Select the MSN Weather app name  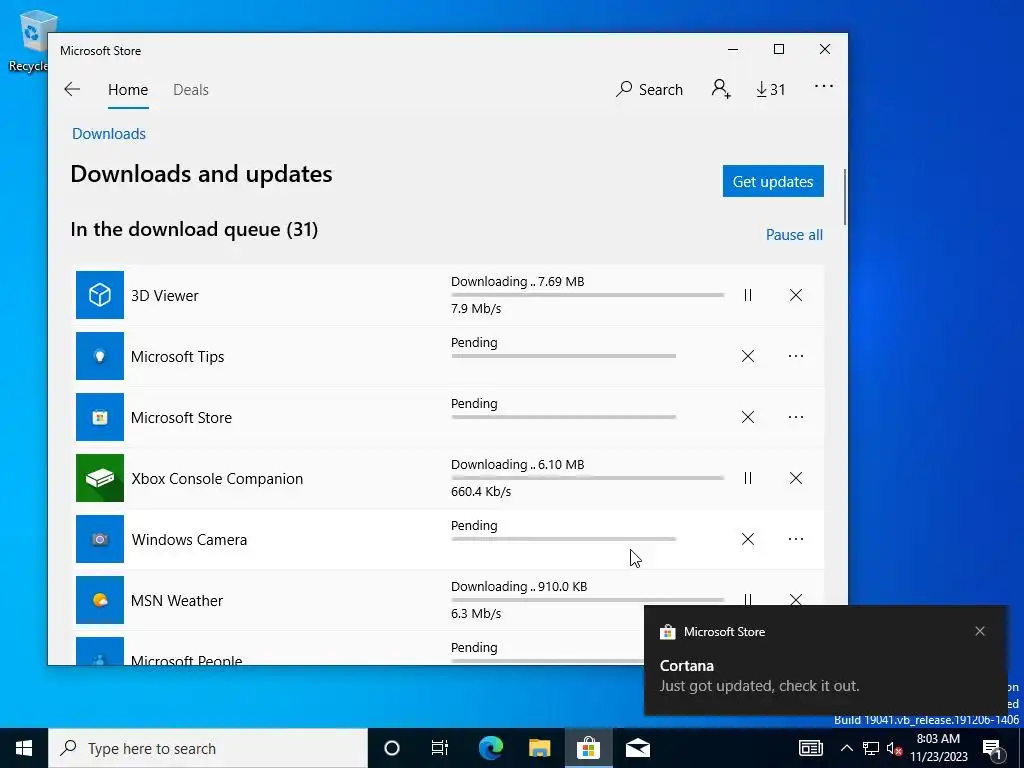click(177, 601)
